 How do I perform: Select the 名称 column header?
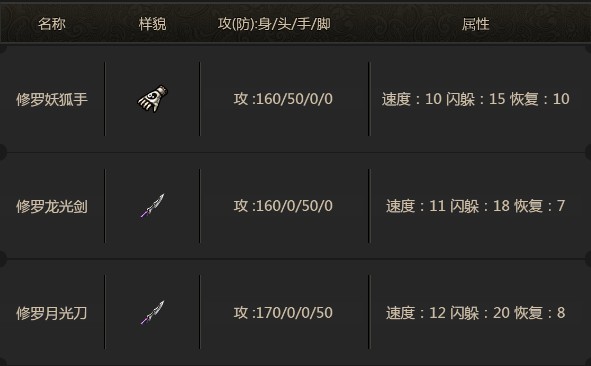52,24
